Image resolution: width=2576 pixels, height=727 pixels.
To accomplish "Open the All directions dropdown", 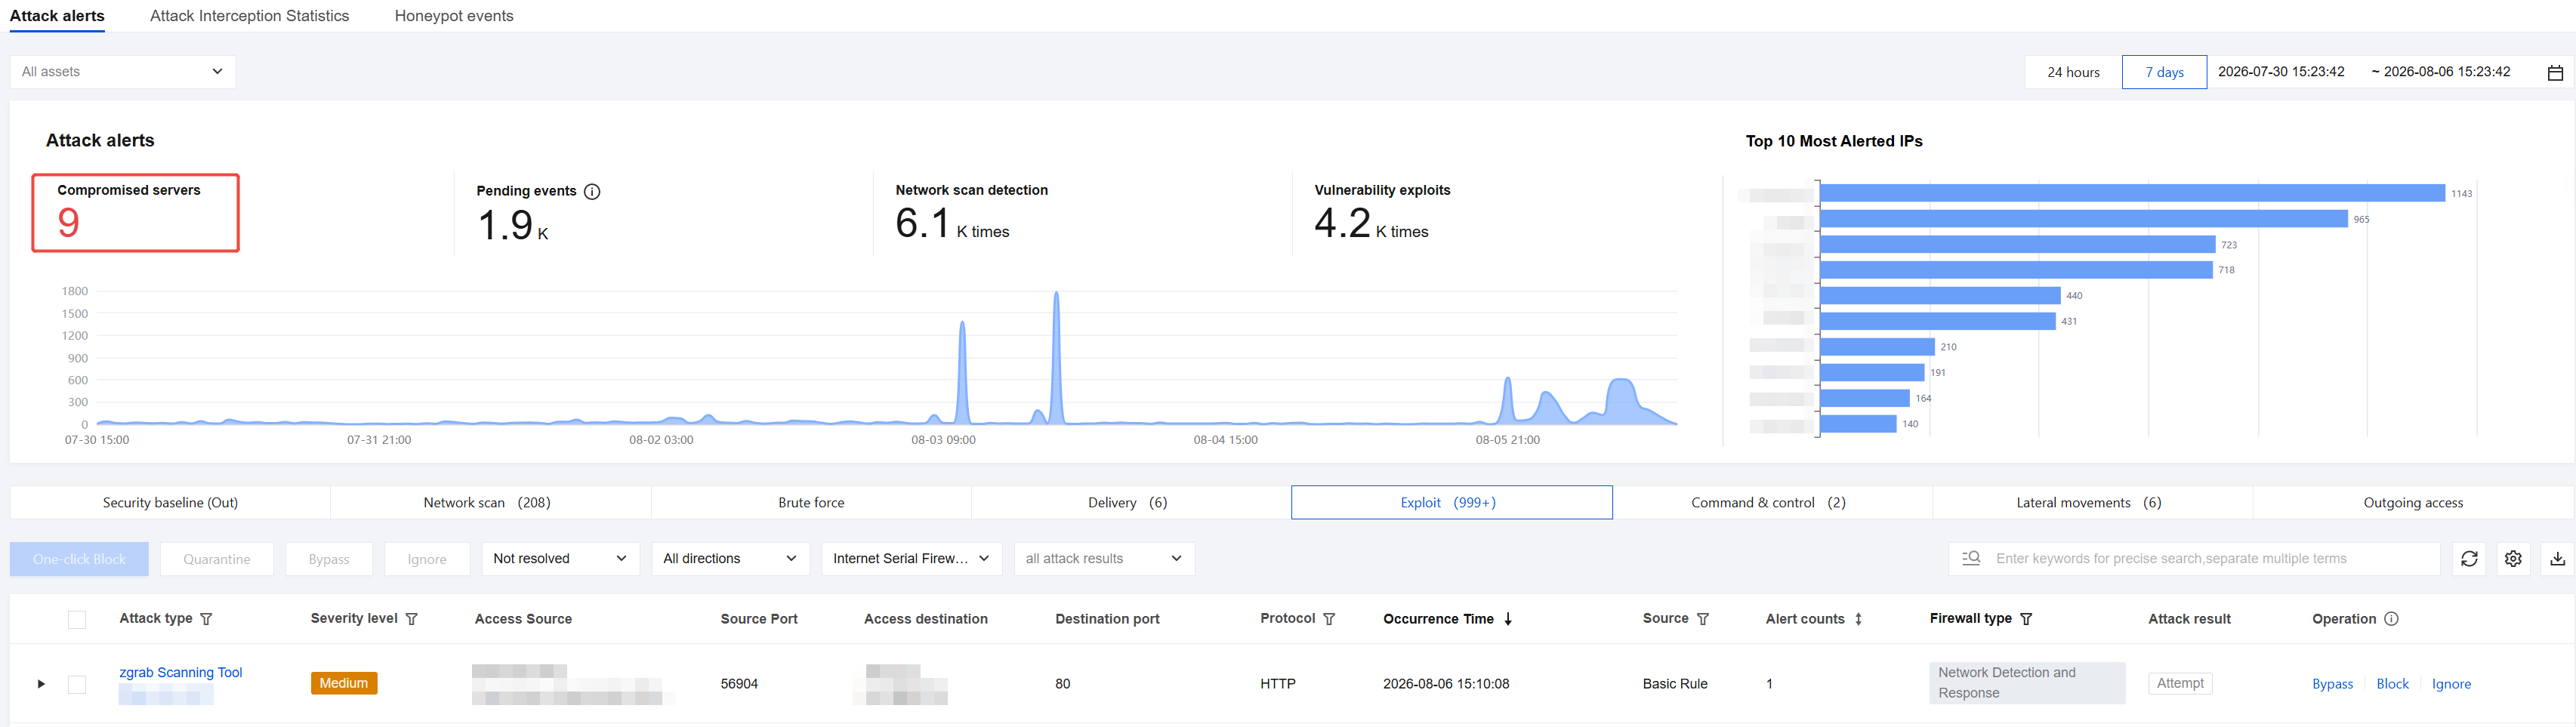I will [x=730, y=559].
